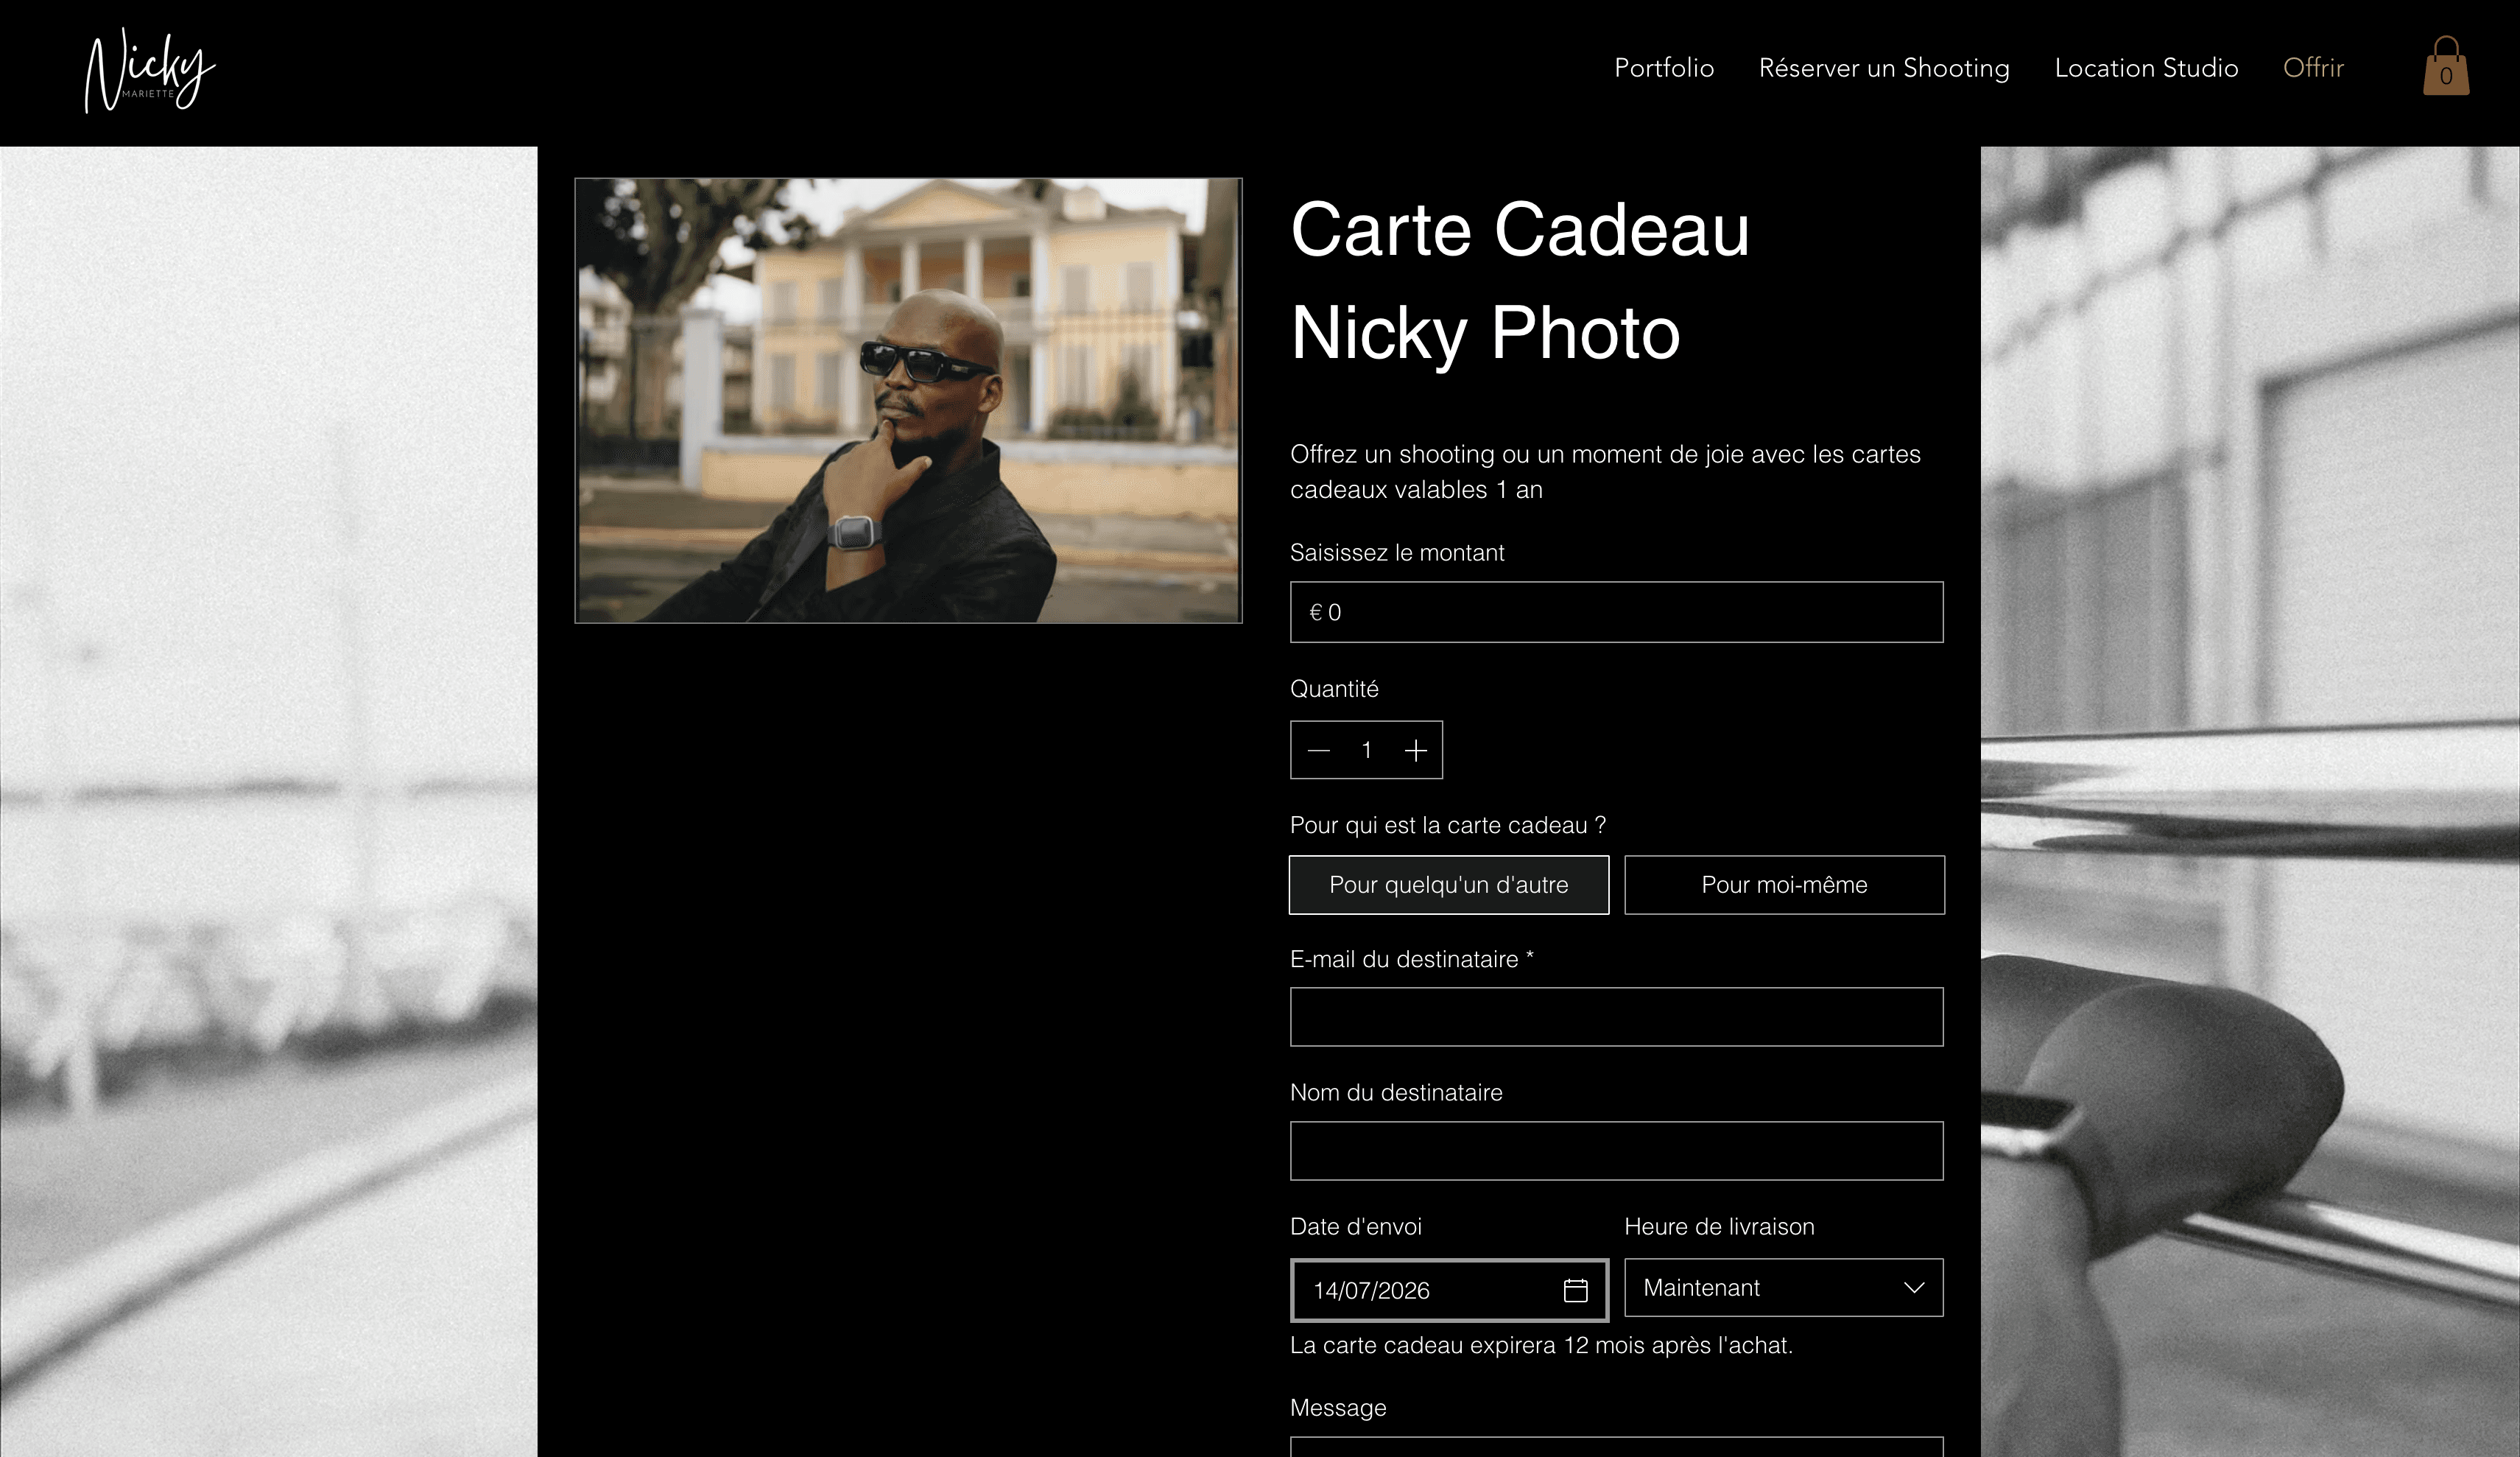This screenshot has height=1457, width=2520.
Task: Click the 'E-mail du destinataire *' label
Action: [1412, 960]
